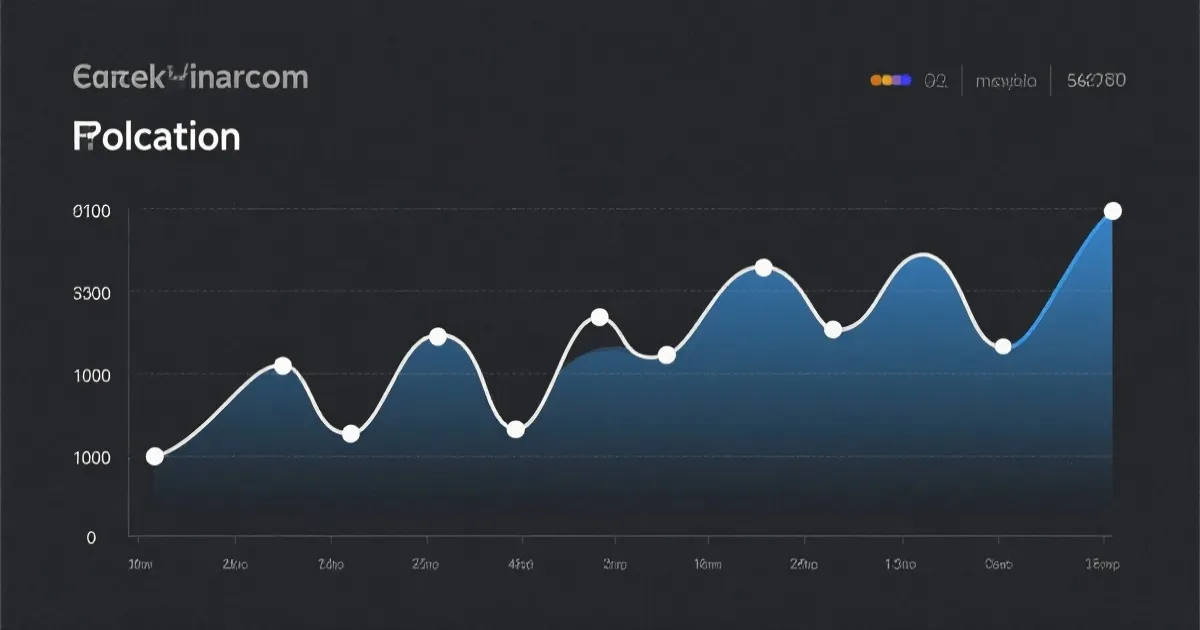Screen dimensions: 1200x630
Task: Select the first data point at chart's left
Action: tap(155, 456)
